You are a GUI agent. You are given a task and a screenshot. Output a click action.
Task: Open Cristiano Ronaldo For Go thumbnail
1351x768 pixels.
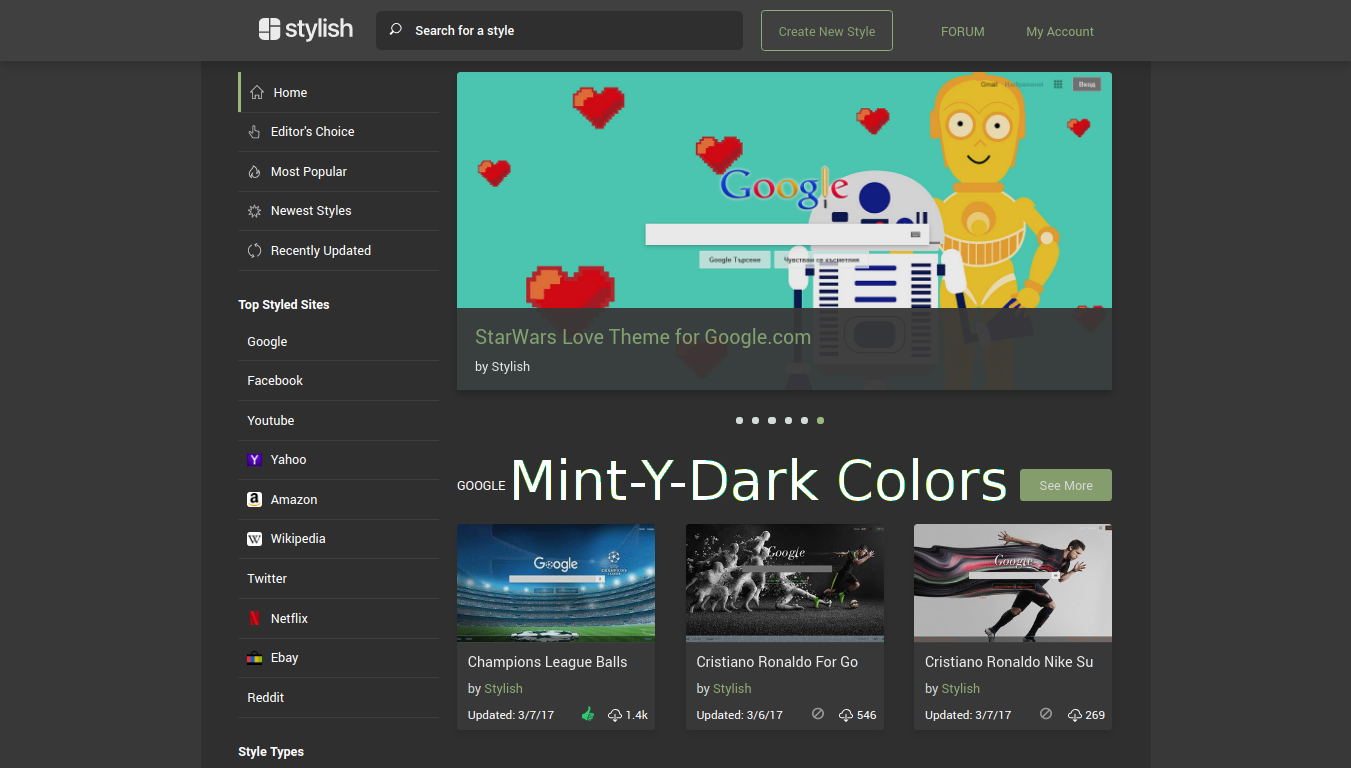point(785,583)
